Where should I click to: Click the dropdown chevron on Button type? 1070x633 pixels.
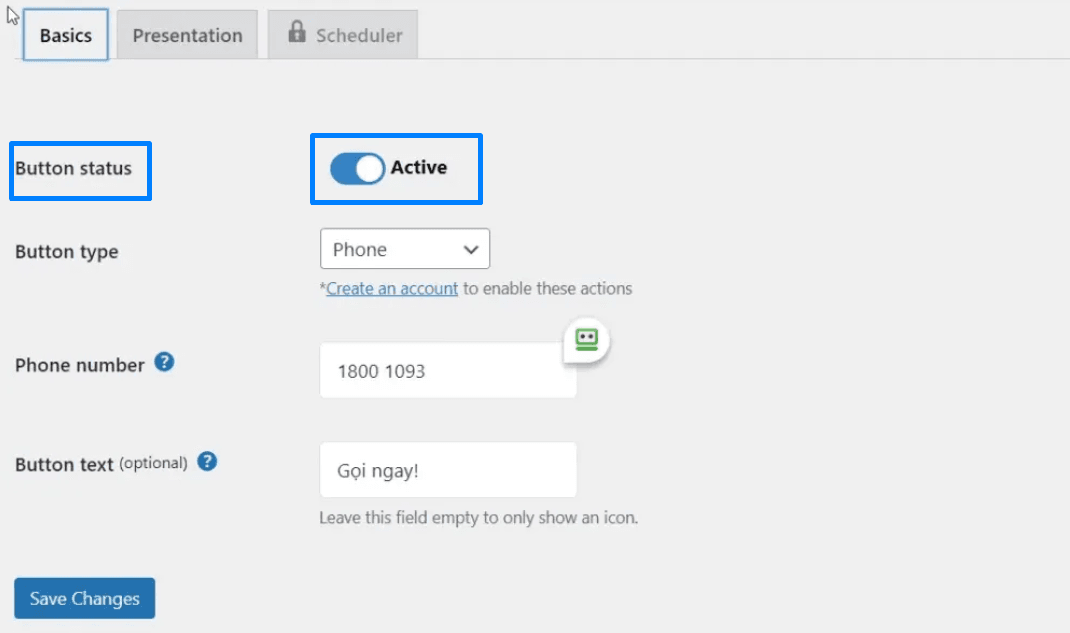471,248
